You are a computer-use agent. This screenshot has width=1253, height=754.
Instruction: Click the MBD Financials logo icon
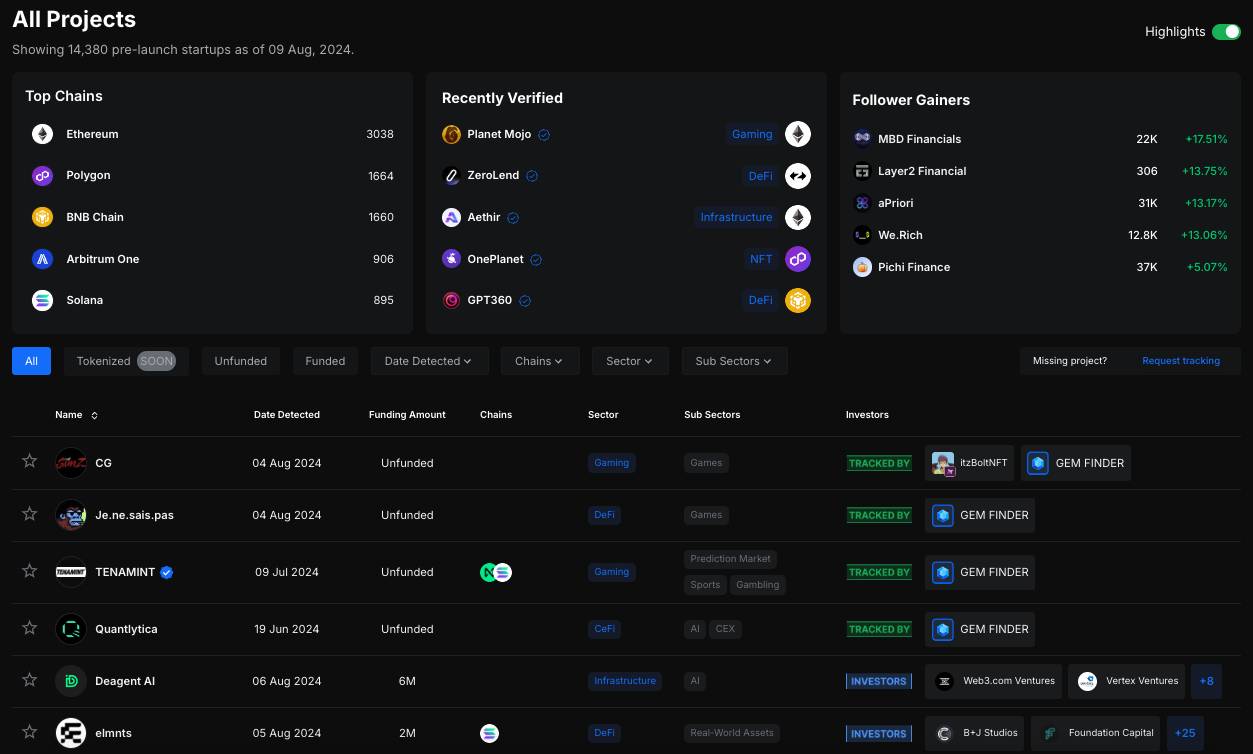click(862, 139)
